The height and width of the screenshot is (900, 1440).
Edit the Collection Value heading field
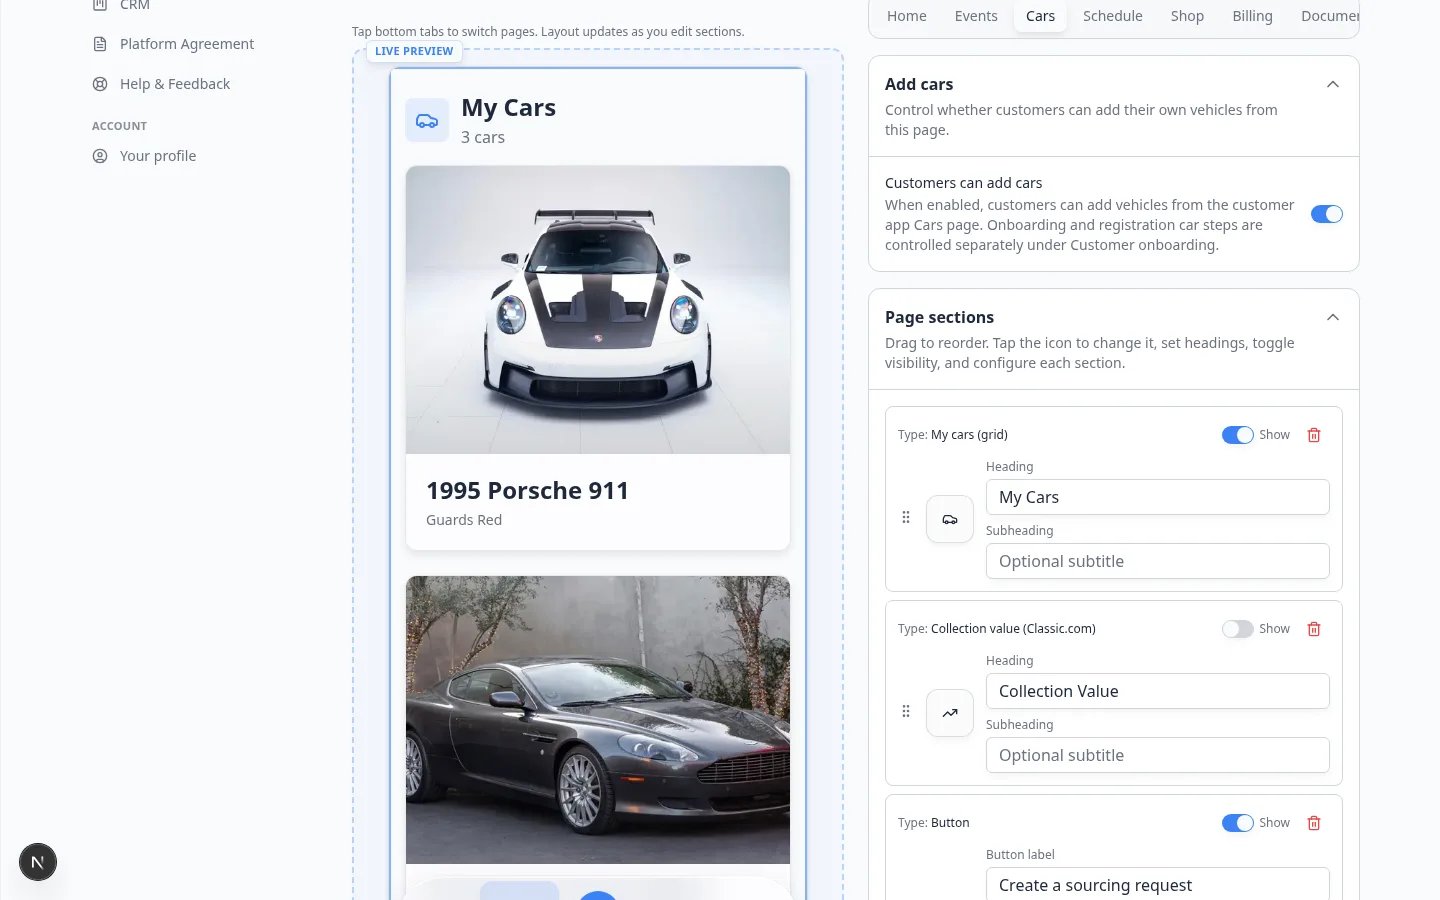pyautogui.click(x=1158, y=691)
